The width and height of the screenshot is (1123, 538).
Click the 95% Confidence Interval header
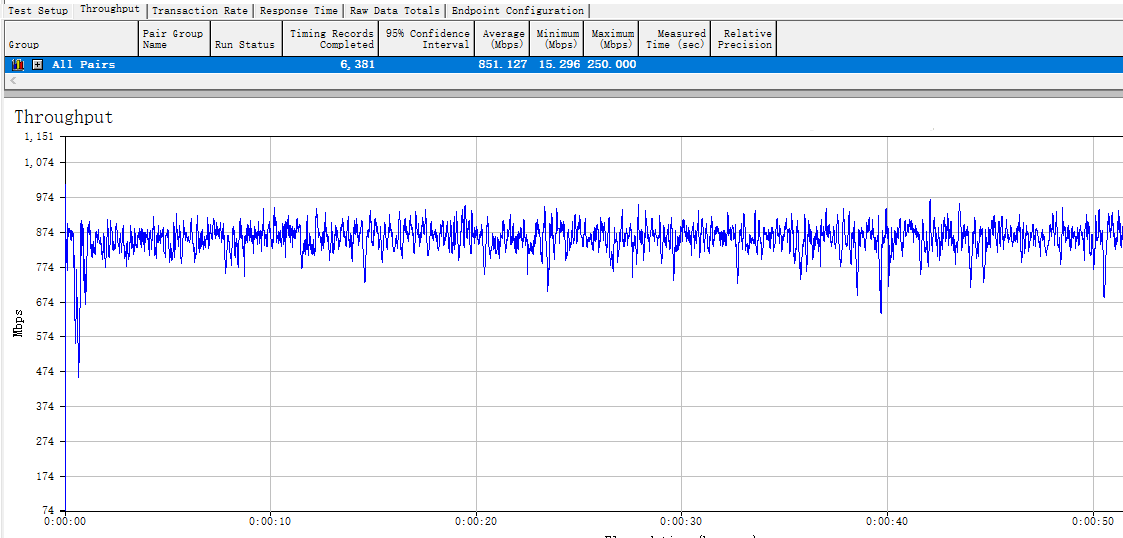point(426,39)
